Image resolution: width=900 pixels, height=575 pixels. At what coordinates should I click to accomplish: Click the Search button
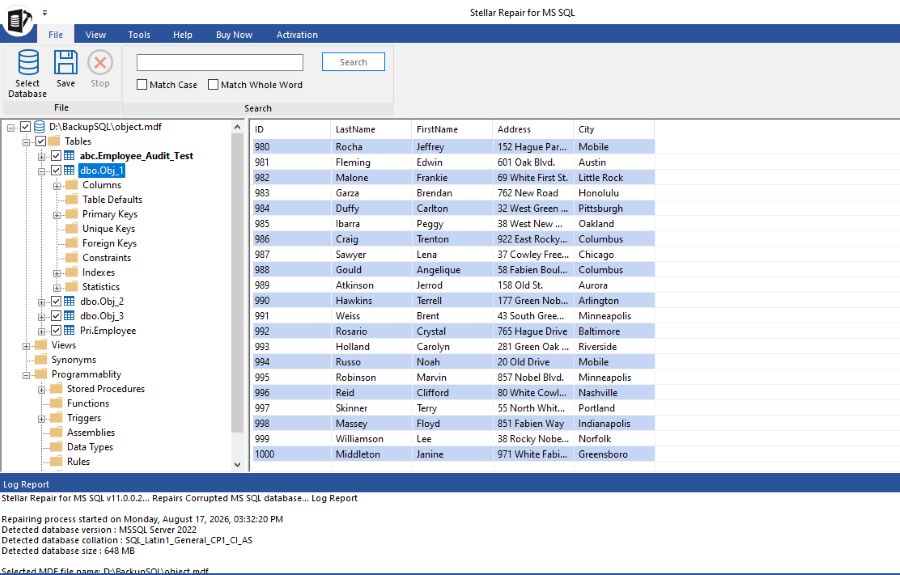point(353,62)
